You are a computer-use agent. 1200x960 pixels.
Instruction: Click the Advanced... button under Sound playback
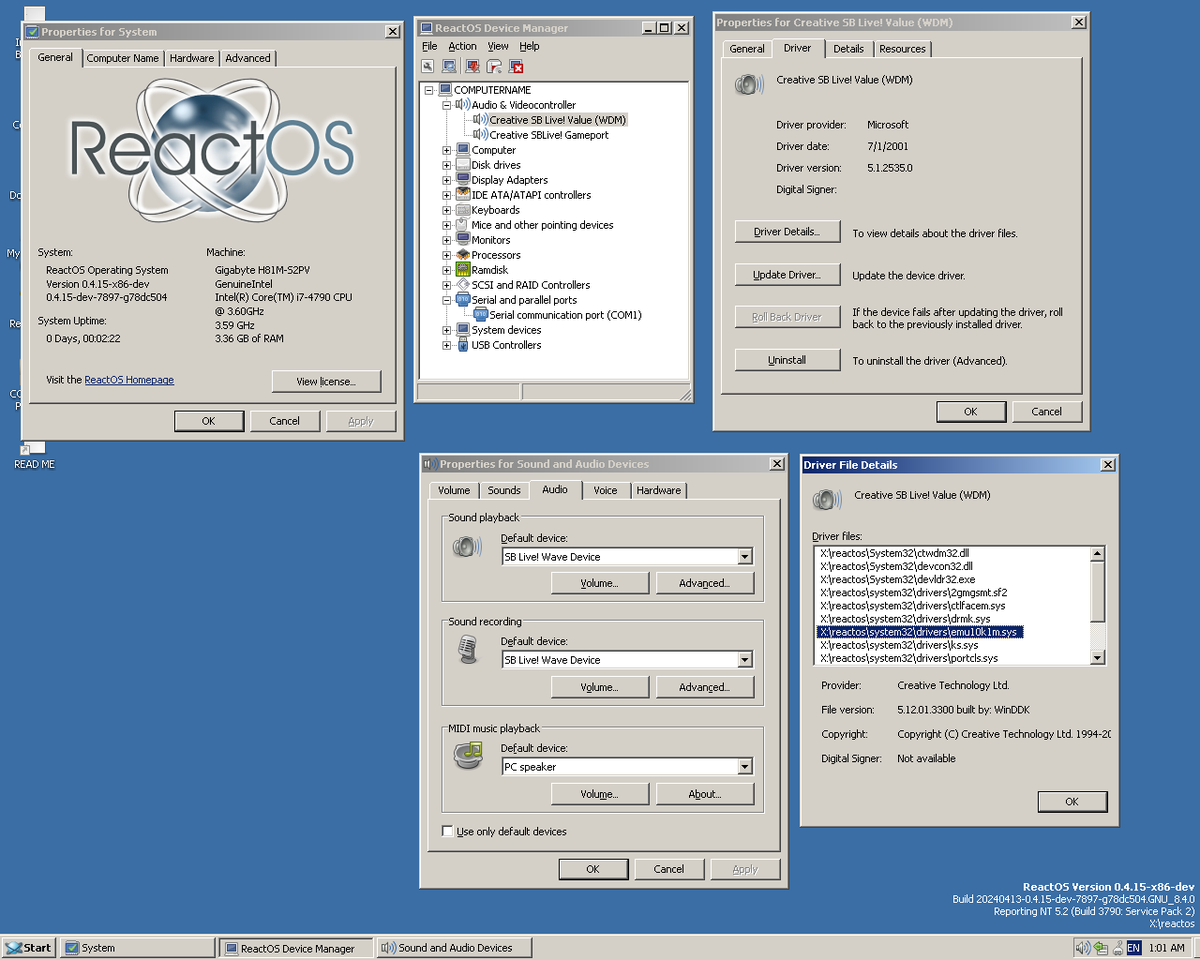704,583
